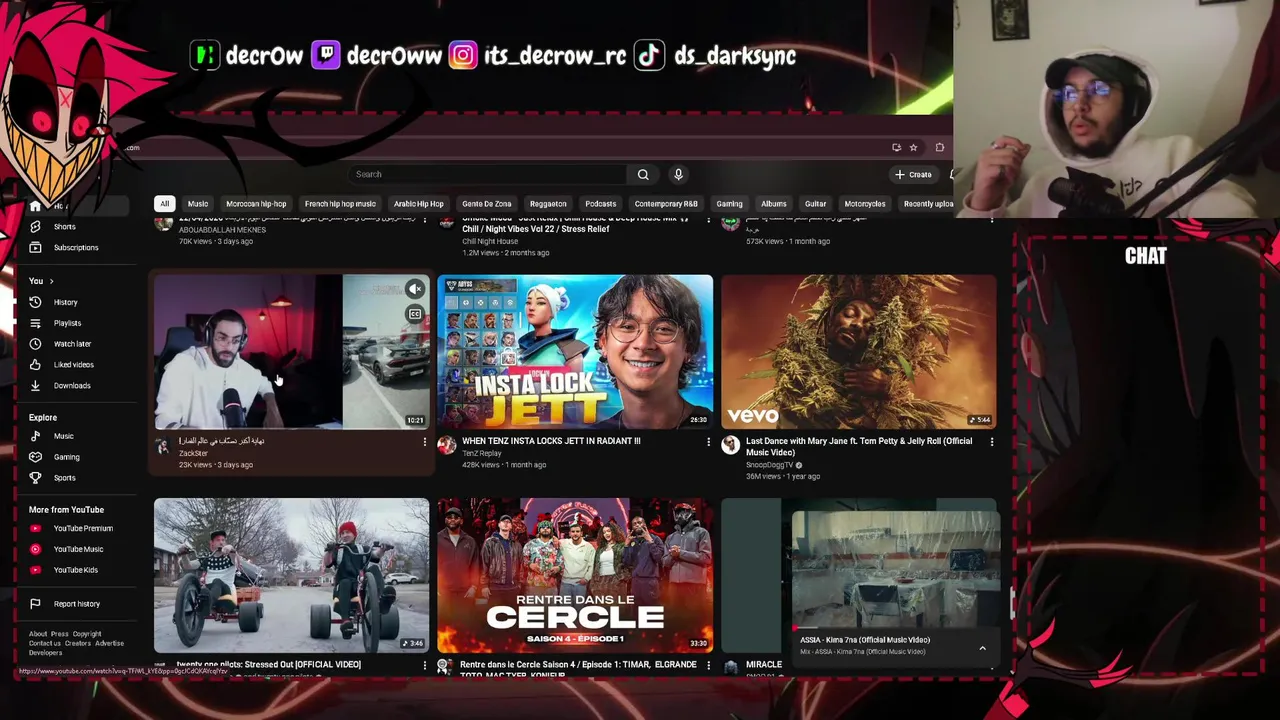This screenshot has height=720, width=1280.
Task: Open Playlists in the sidebar
Action: coord(67,323)
